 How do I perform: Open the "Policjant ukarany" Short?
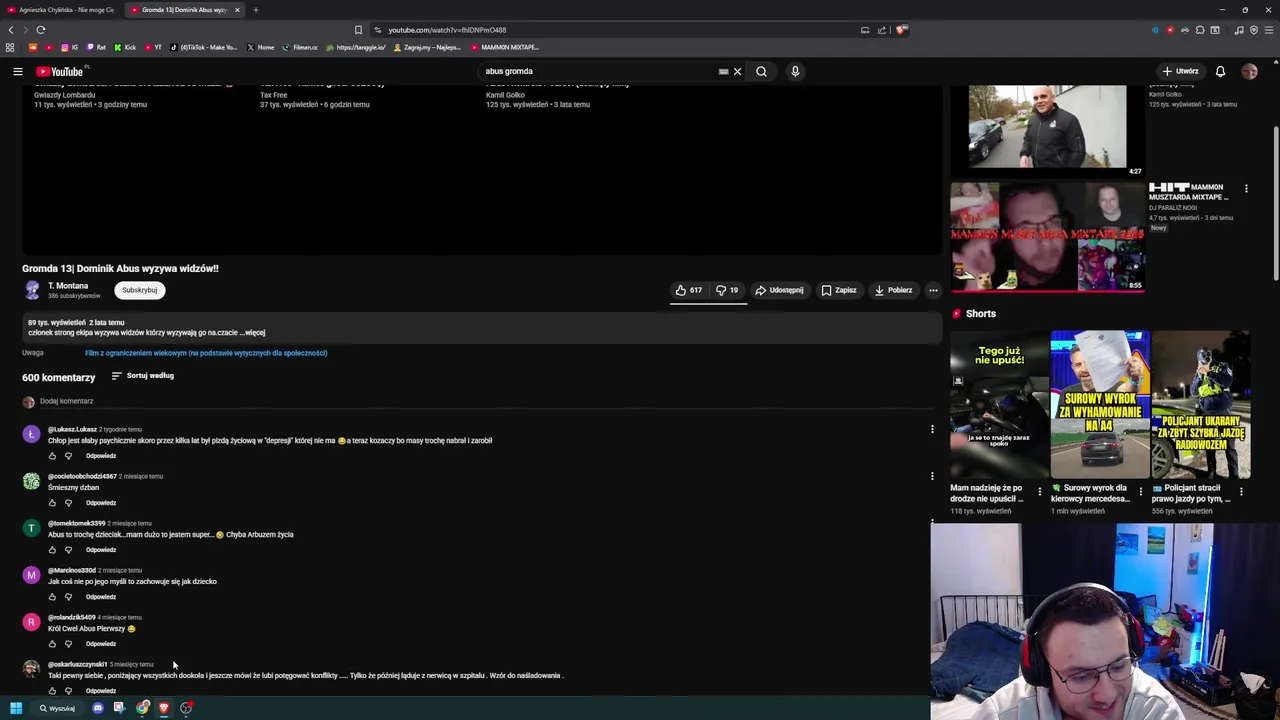point(1200,405)
